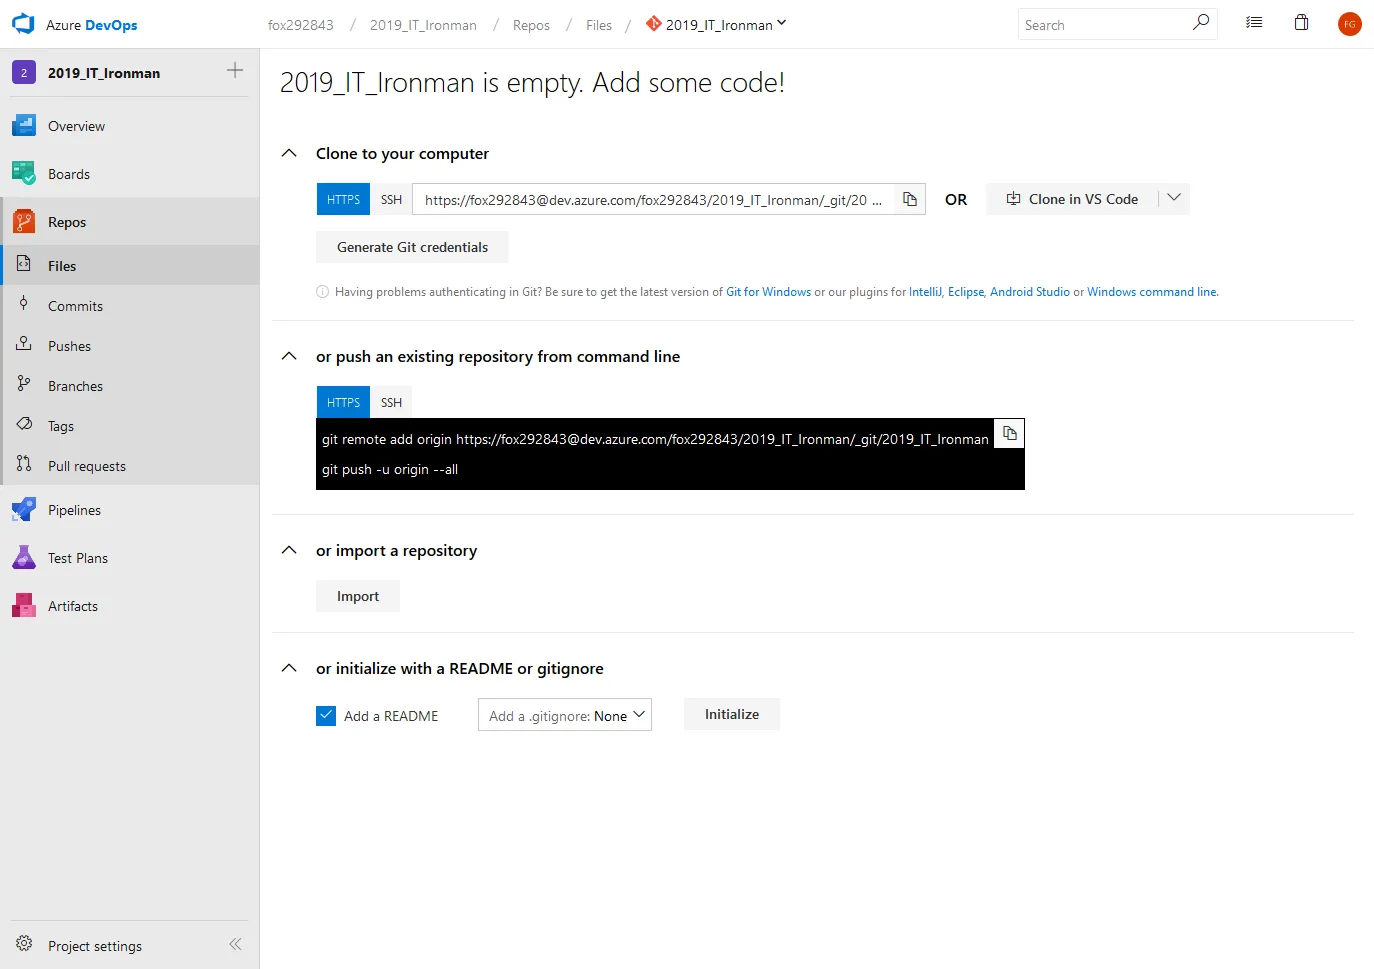
Task: Select SSH for push command section
Action: 391,402
